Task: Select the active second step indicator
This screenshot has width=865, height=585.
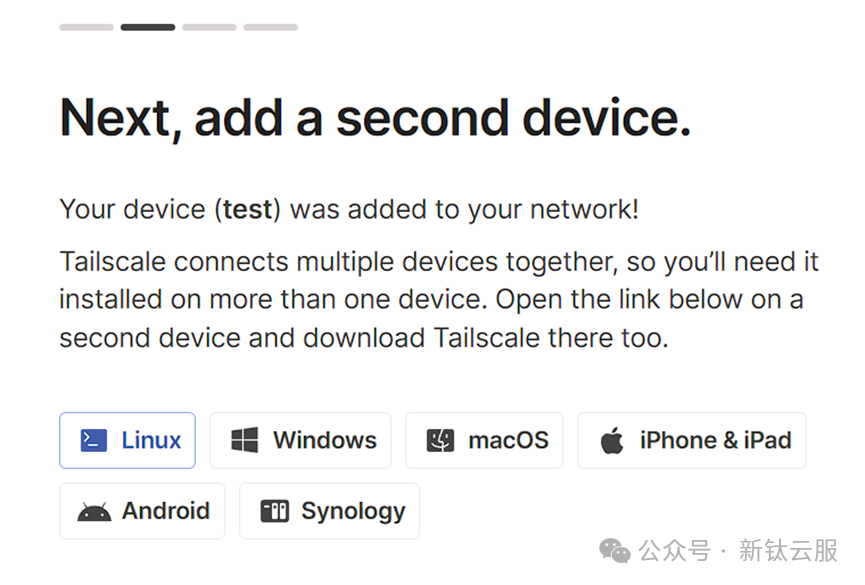Action: [148, 27]
